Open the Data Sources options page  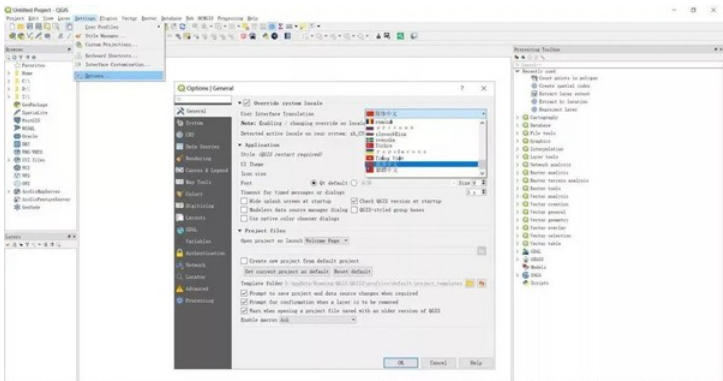[x=203, y=147]
